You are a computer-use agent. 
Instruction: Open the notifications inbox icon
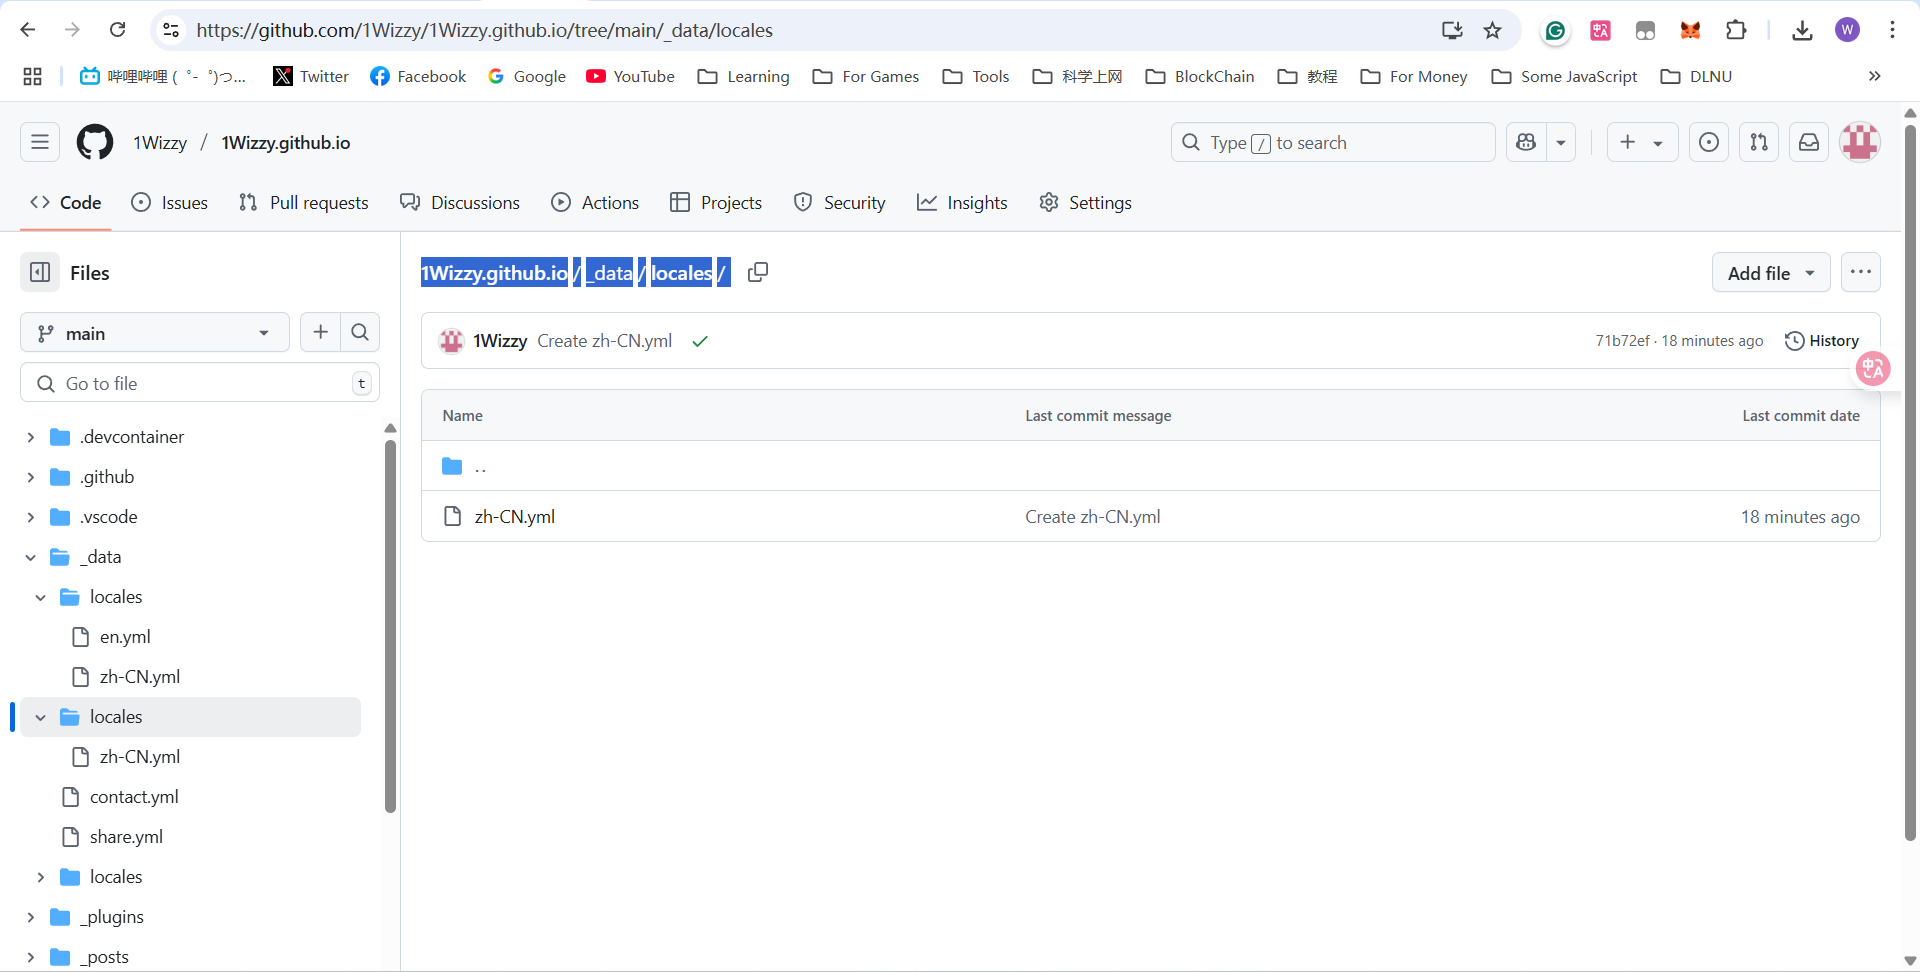tap(1809, 142)
